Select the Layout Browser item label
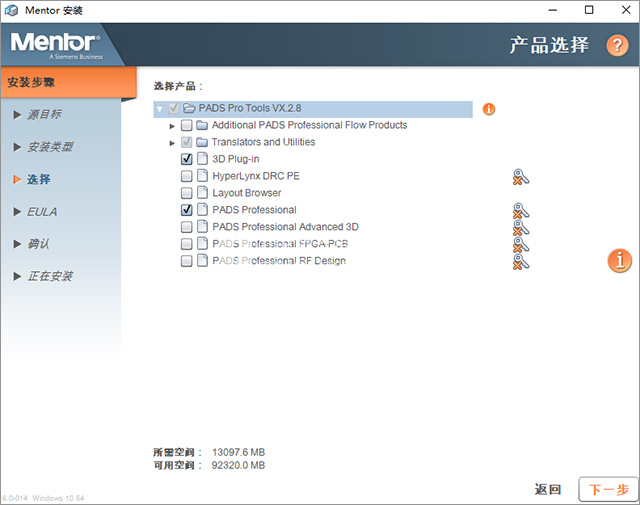 click(x=247, y=193)
